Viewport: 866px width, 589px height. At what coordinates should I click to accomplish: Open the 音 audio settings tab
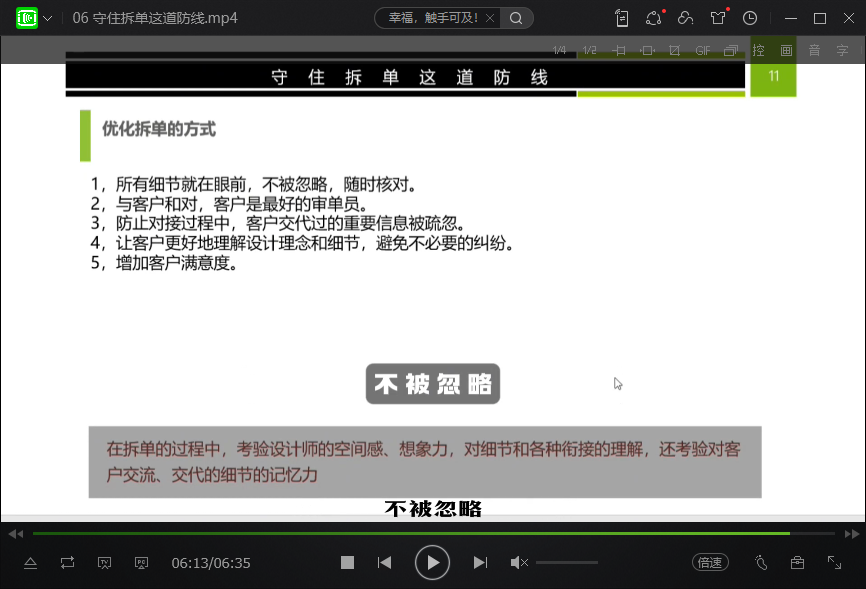click(x=815, y=50)
